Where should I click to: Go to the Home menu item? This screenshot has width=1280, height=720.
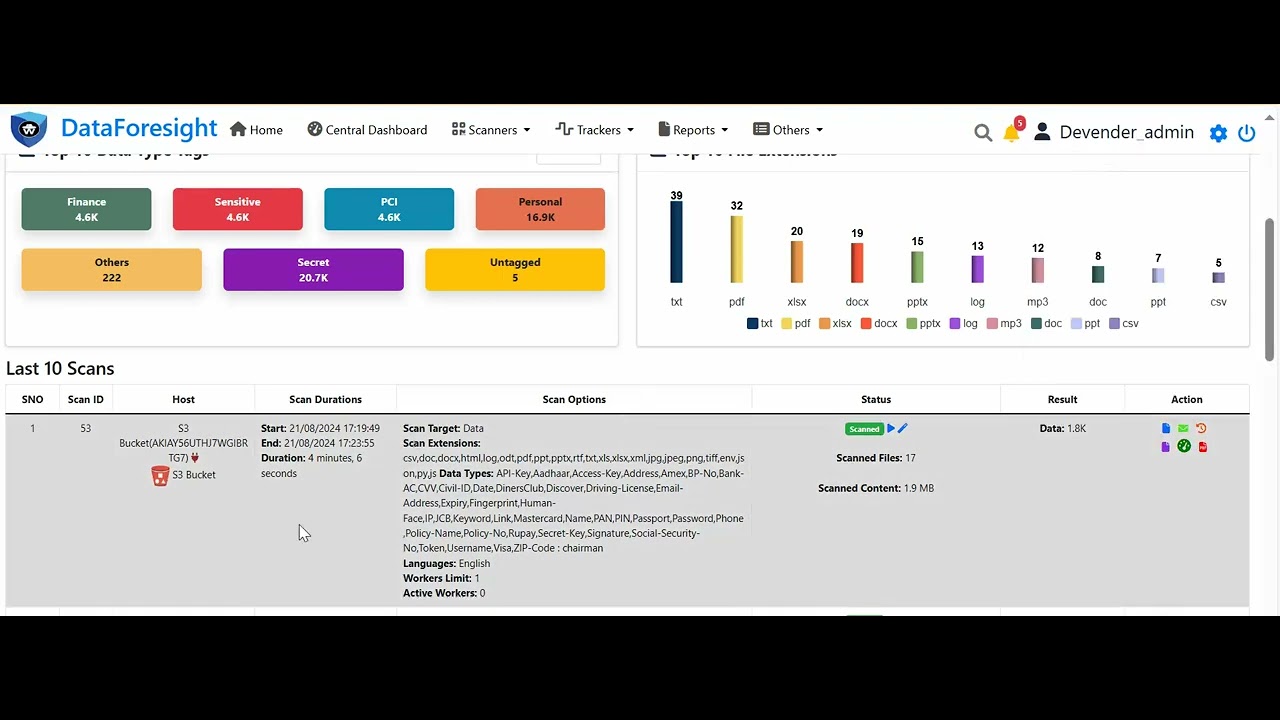(x=256, y=130)
